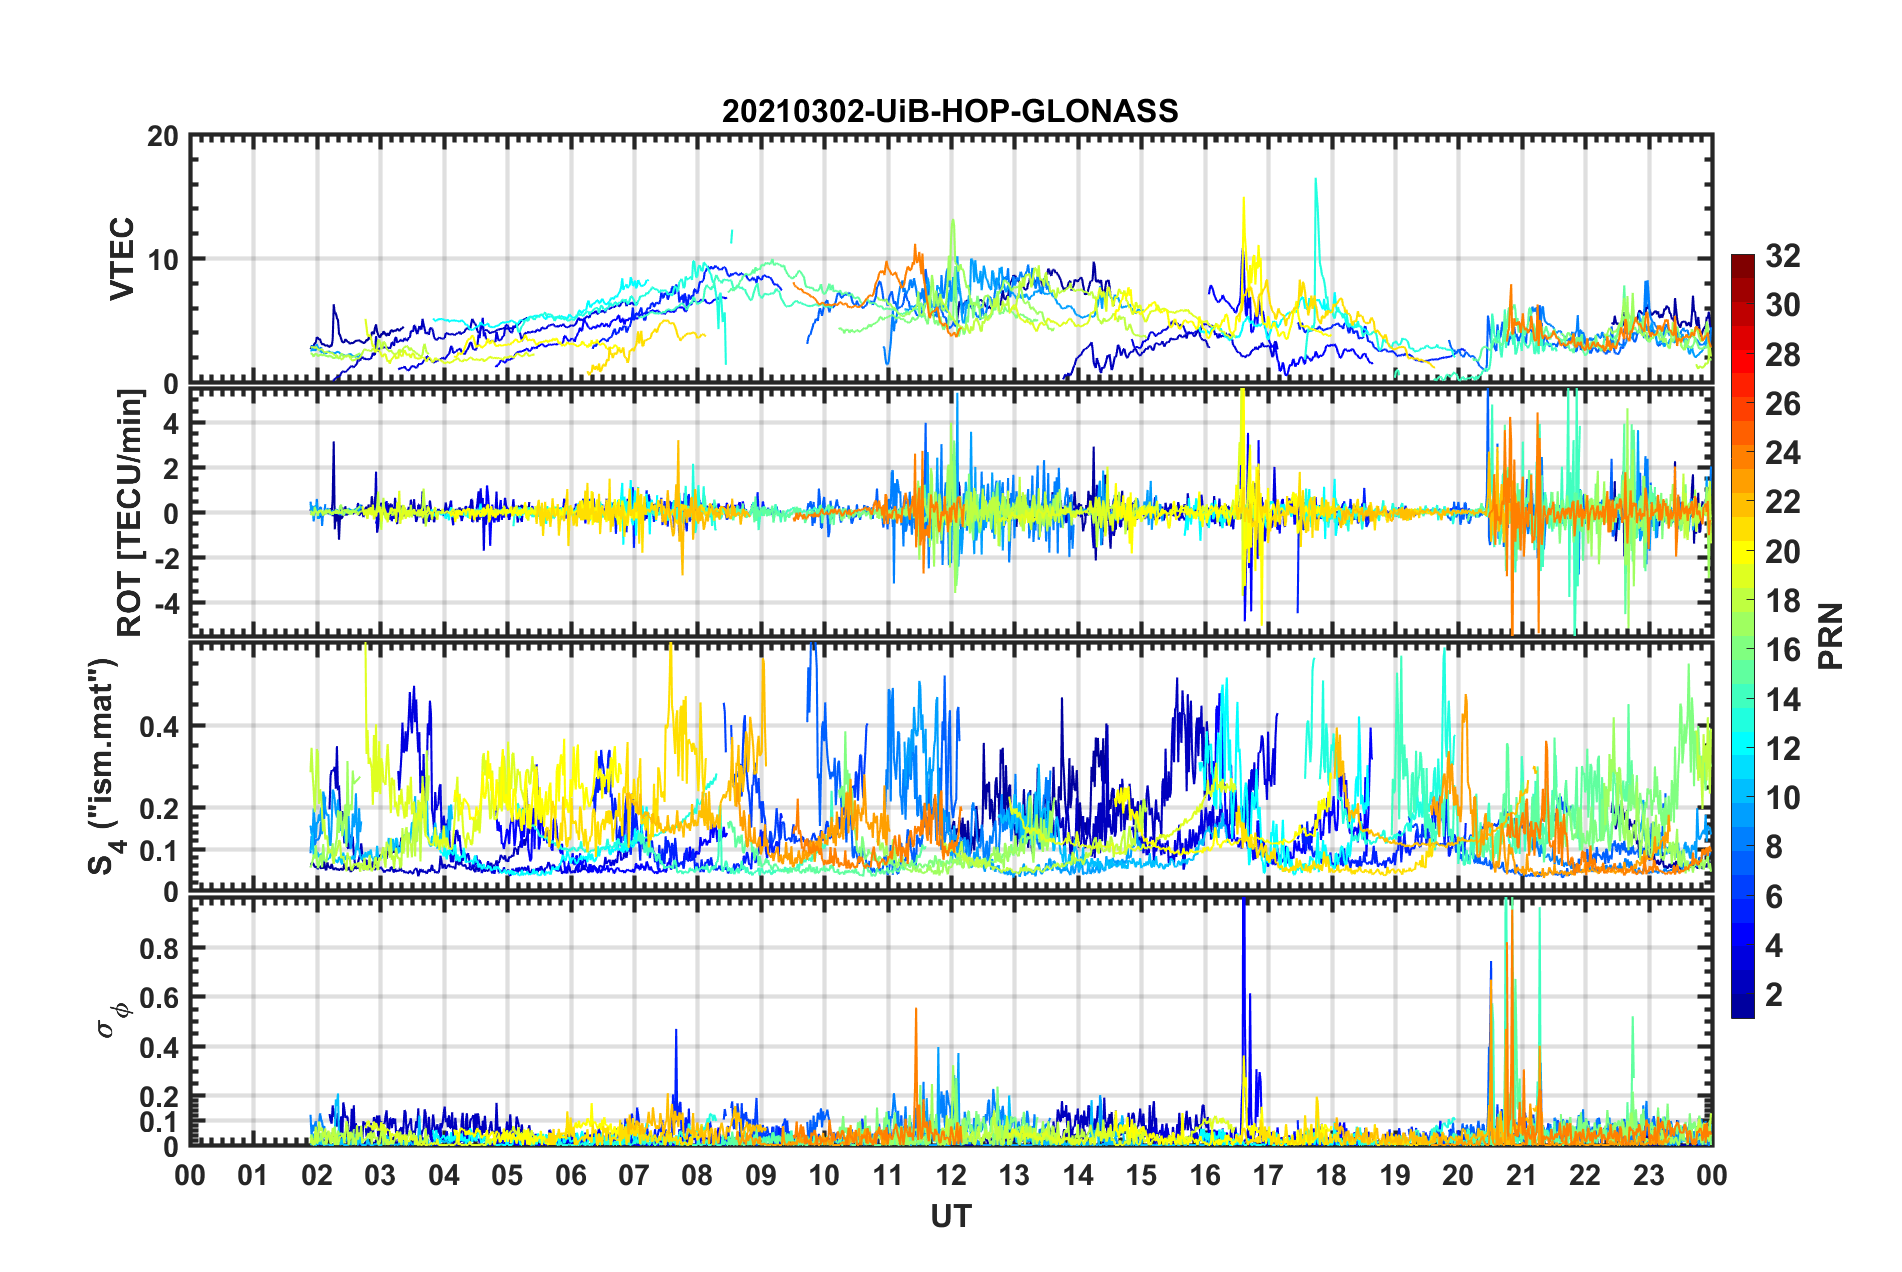Pick the PRN color scale bar
This screenshot has height=1272, width=1902.
(1743, 636)
